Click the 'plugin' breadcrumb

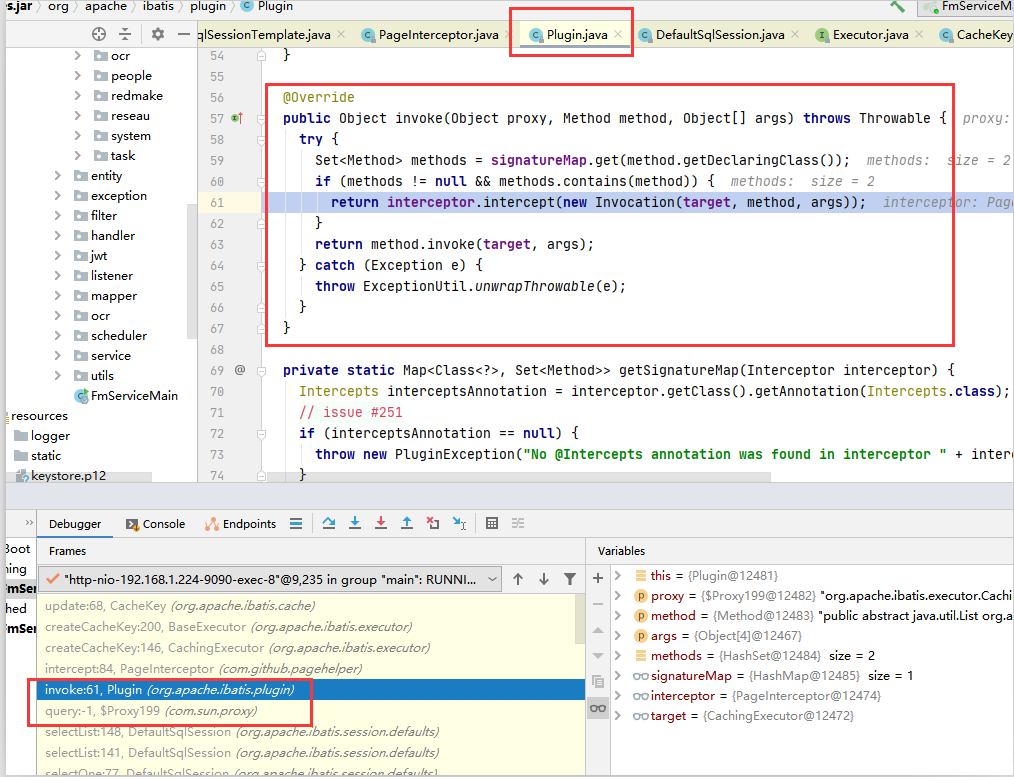pos(208,6)
